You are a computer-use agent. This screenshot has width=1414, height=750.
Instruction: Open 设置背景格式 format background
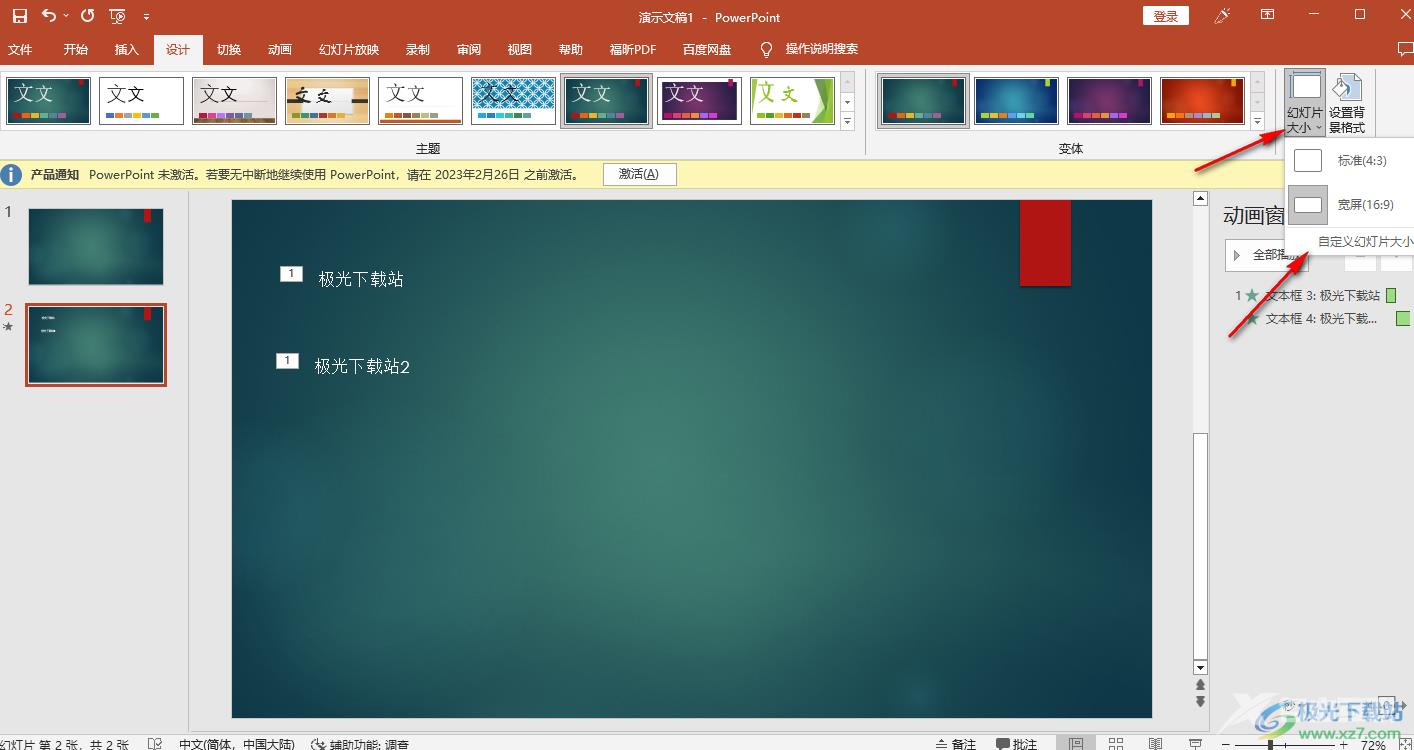(1347, 103)
